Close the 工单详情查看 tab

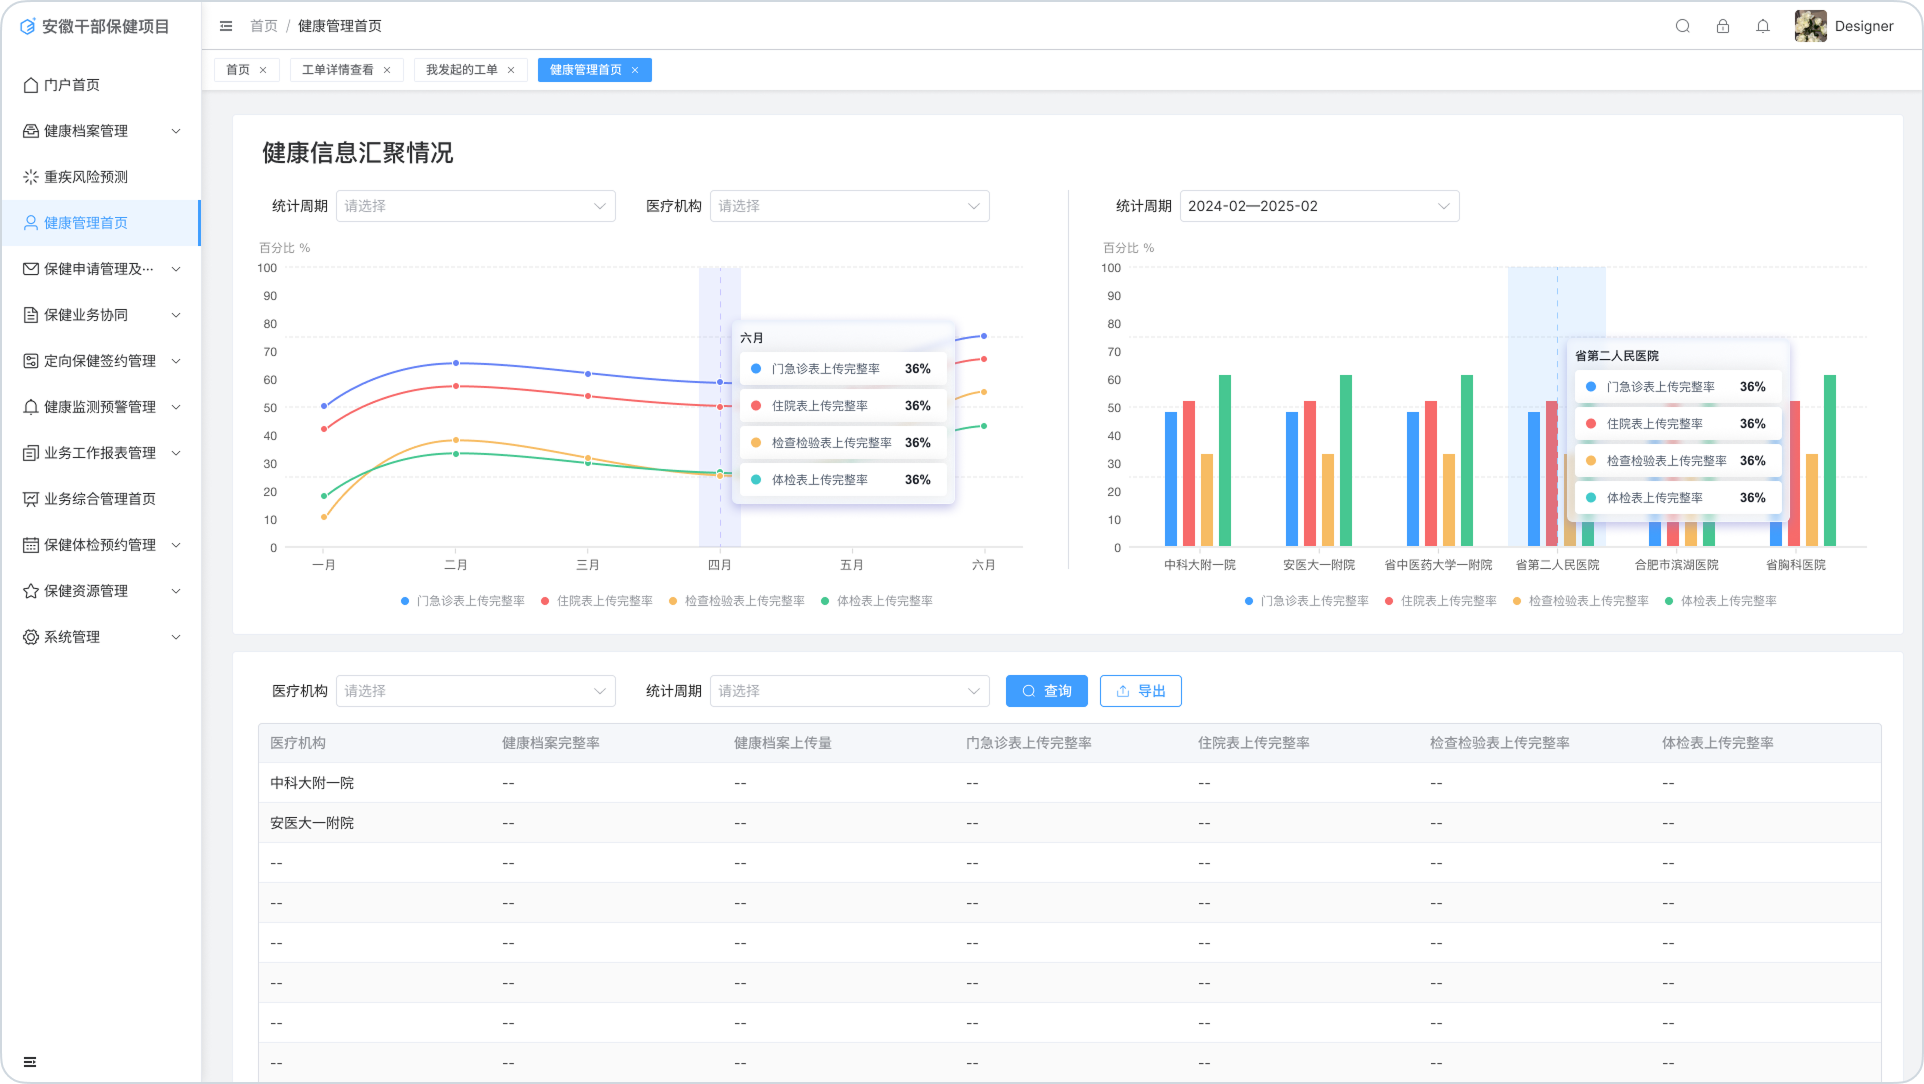click(x=387, y=70)
